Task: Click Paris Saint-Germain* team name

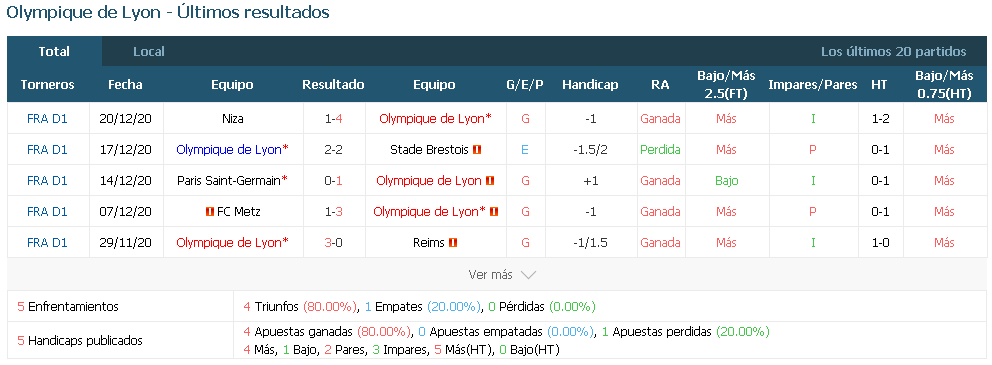Action: tap(233, 181)
